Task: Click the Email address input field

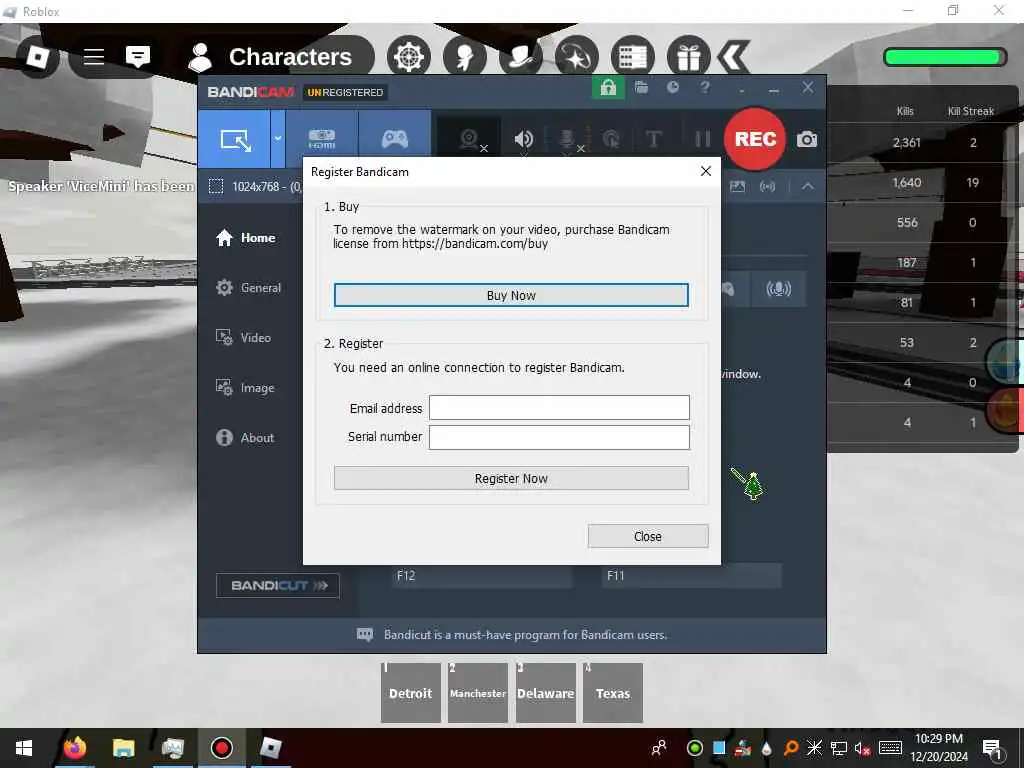Action: click(559, 408)
